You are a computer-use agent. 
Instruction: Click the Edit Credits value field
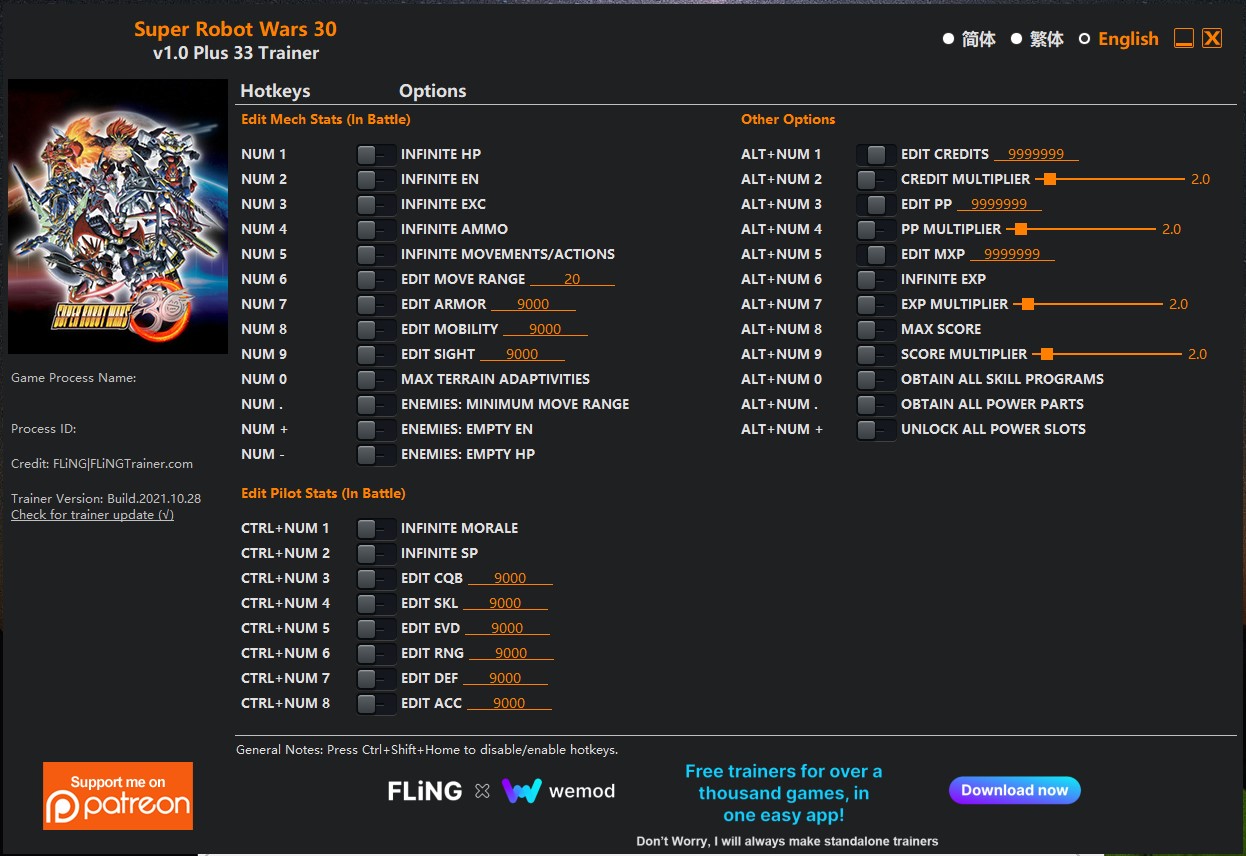pos(1035,154)
